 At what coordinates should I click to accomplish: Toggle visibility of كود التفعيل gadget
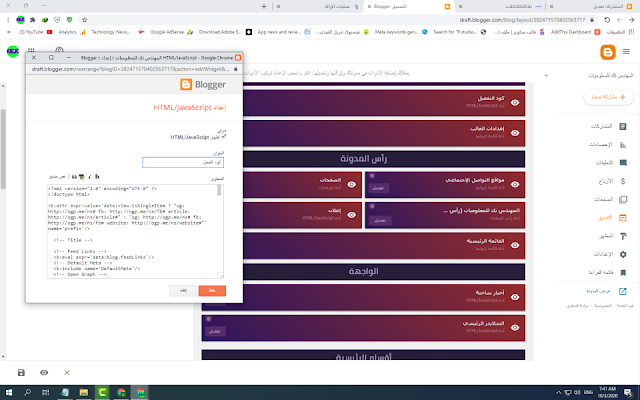click(x=515, y=102)
